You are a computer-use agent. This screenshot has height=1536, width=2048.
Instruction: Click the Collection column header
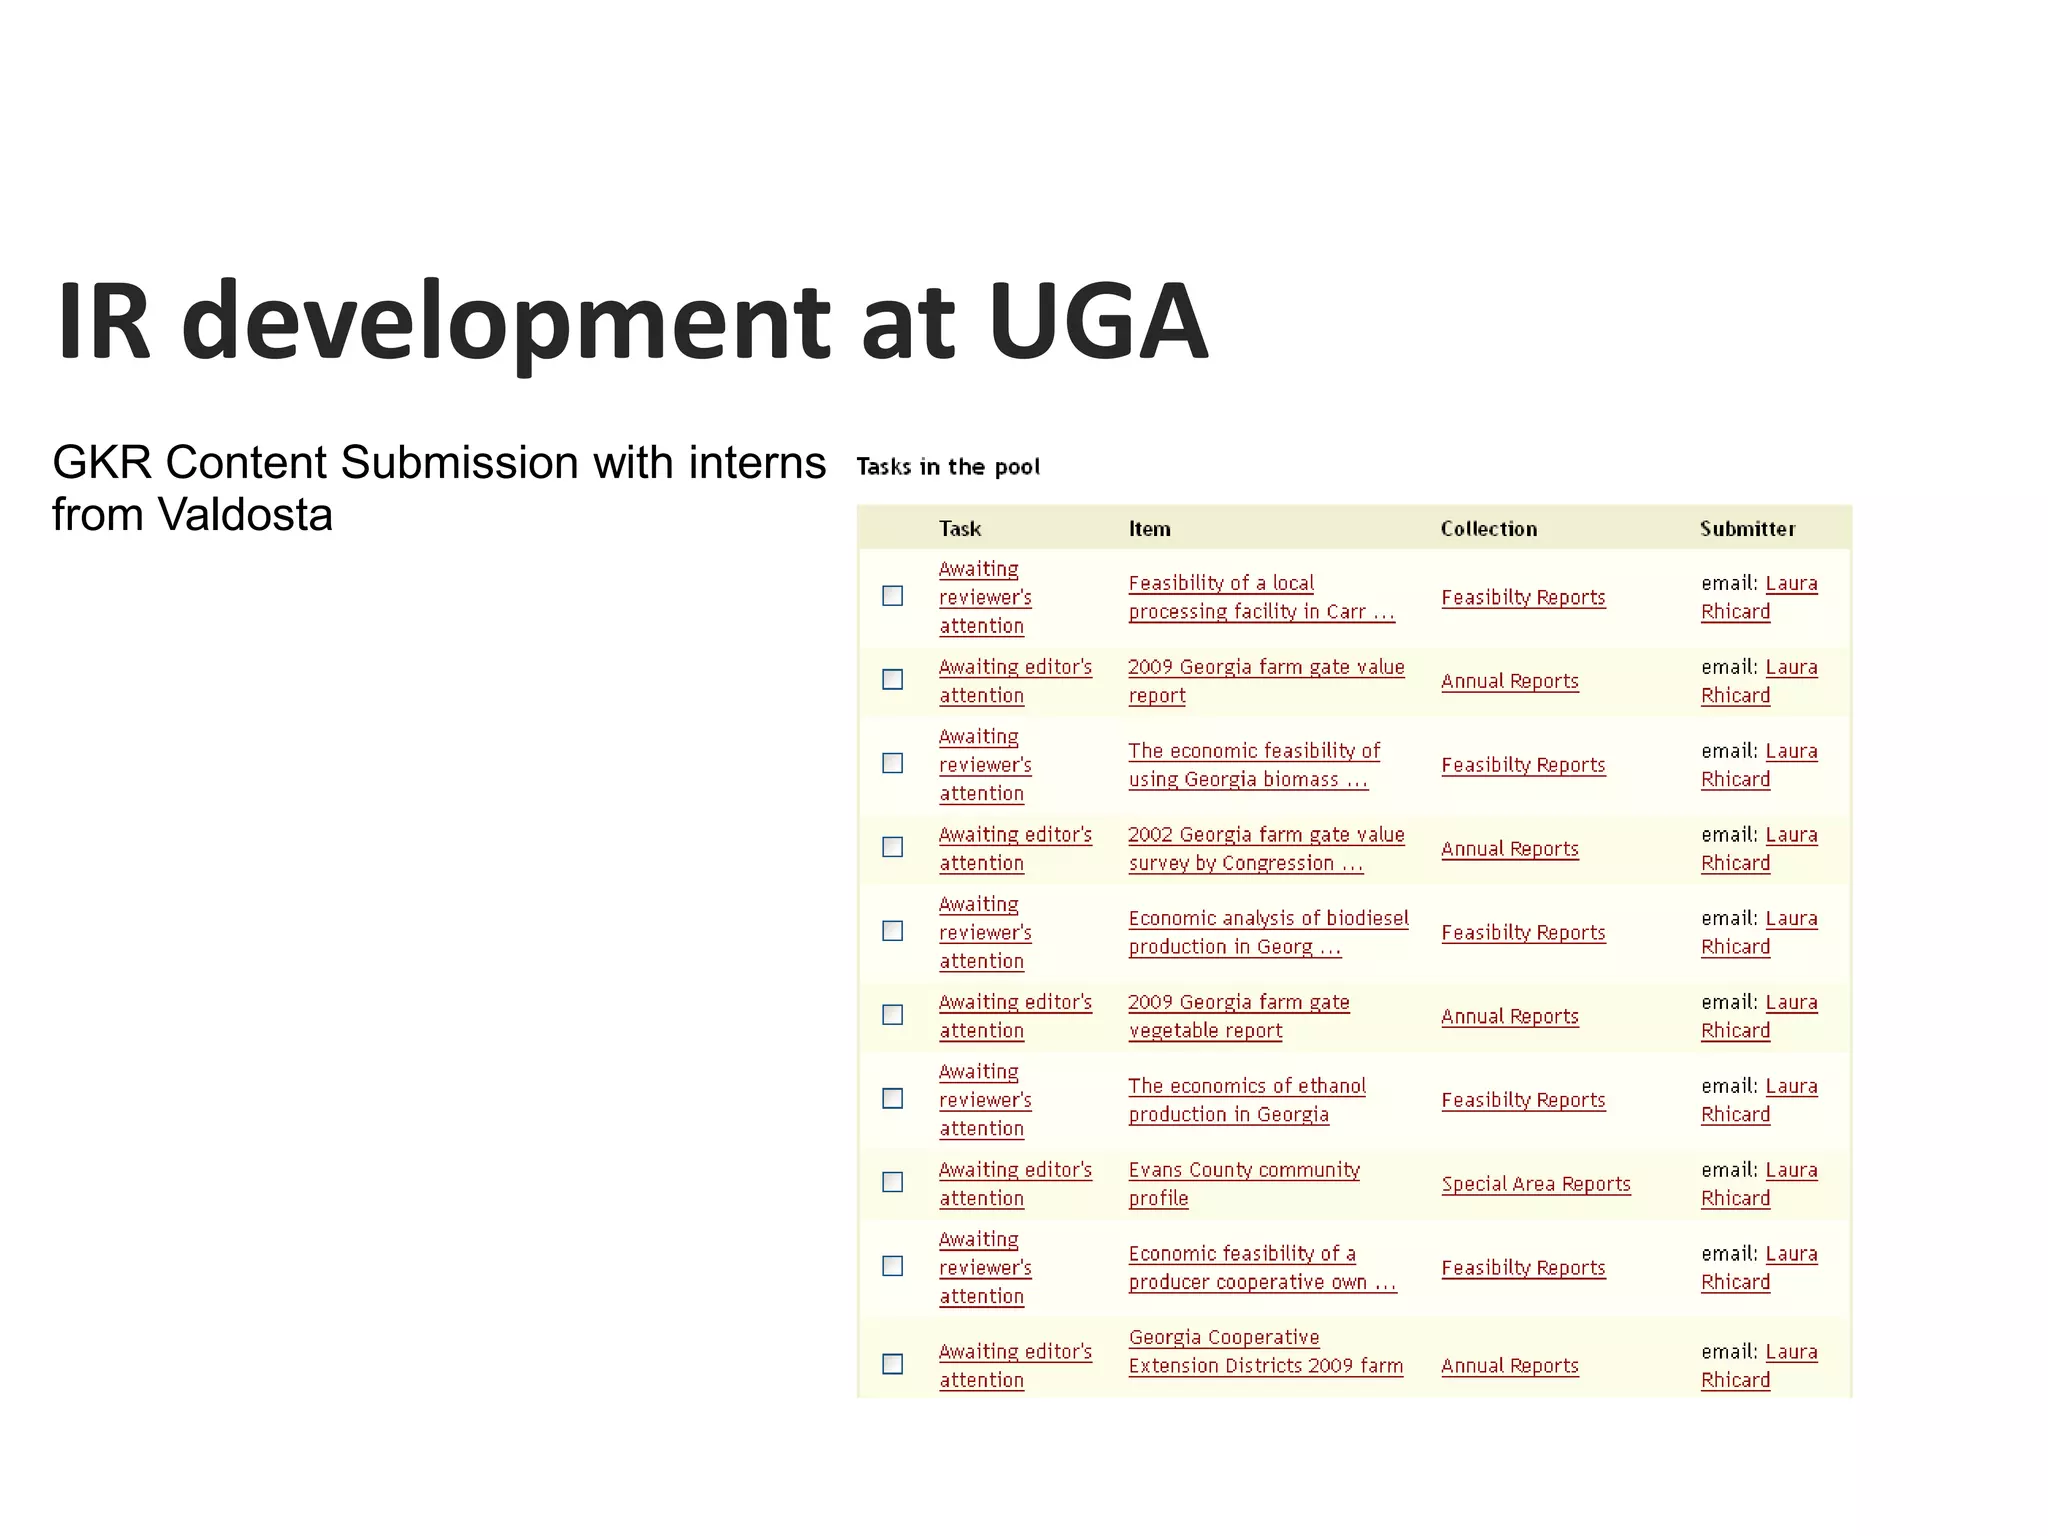click(x=1489, y=529)
